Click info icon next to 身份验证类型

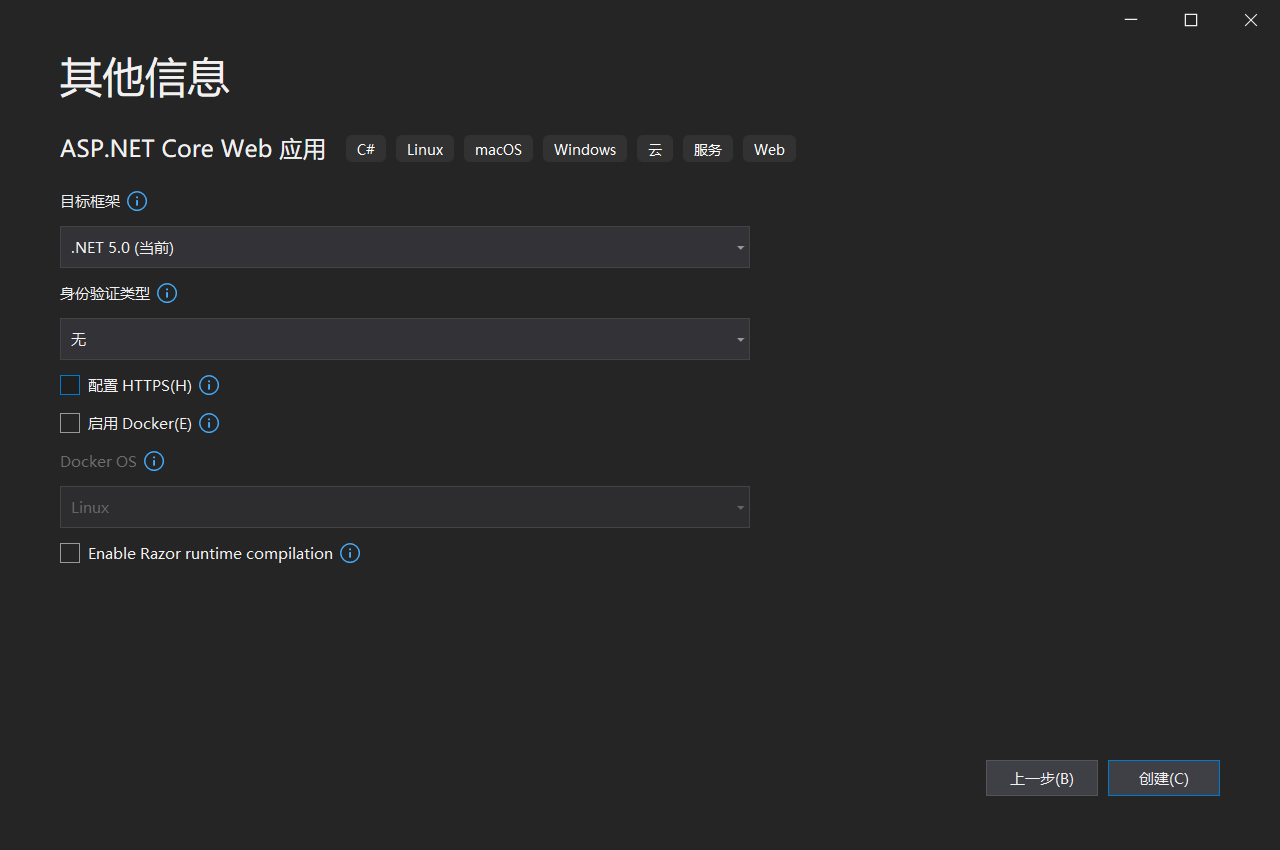coord(168,293)
